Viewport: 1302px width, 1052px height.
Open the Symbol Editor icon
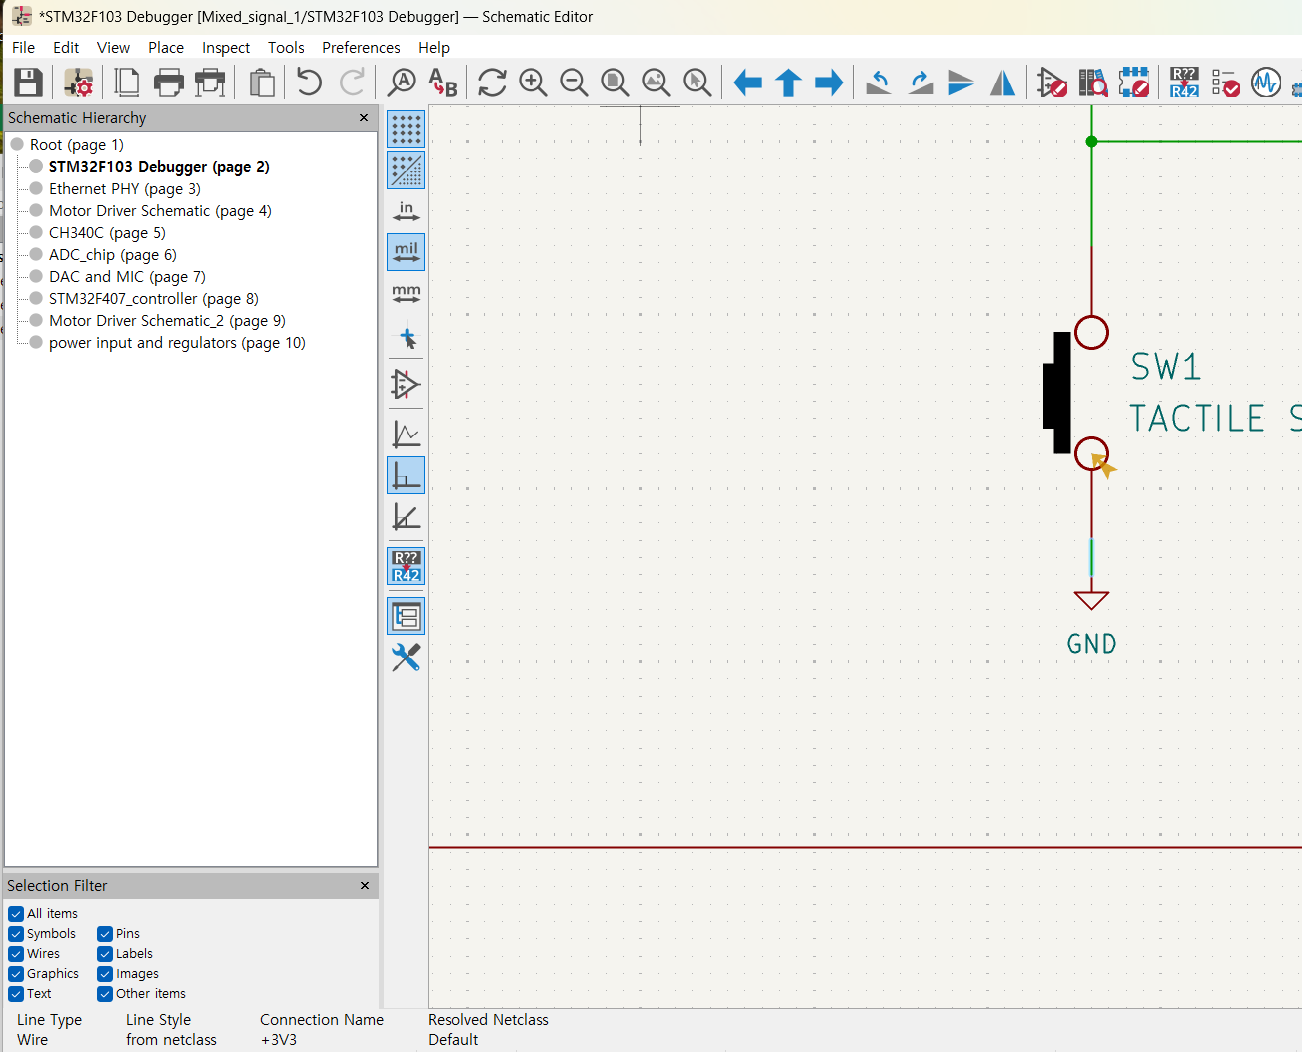point(1052,82)
